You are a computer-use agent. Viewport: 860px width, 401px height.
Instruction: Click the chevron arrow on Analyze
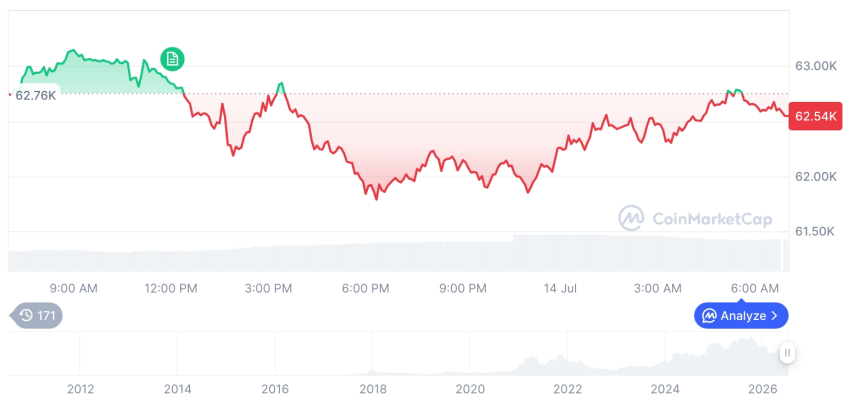[x=774, y=315]
